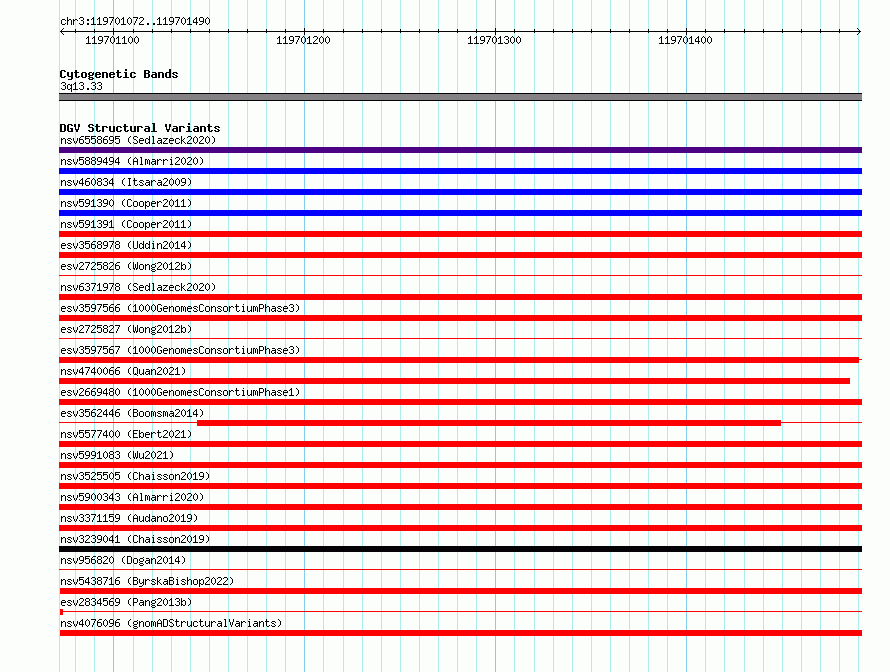Viewport: 890px width, 672px height.
Task: Select the red esv3597566 variant bar
Action: 460,318
